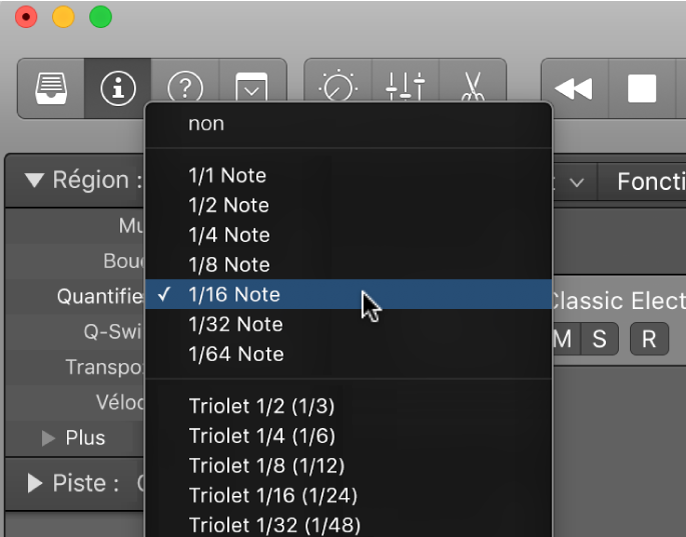686x537 pixels.
Task: Select 1/8 Note quantize value
Action: [x=229, y=265]
